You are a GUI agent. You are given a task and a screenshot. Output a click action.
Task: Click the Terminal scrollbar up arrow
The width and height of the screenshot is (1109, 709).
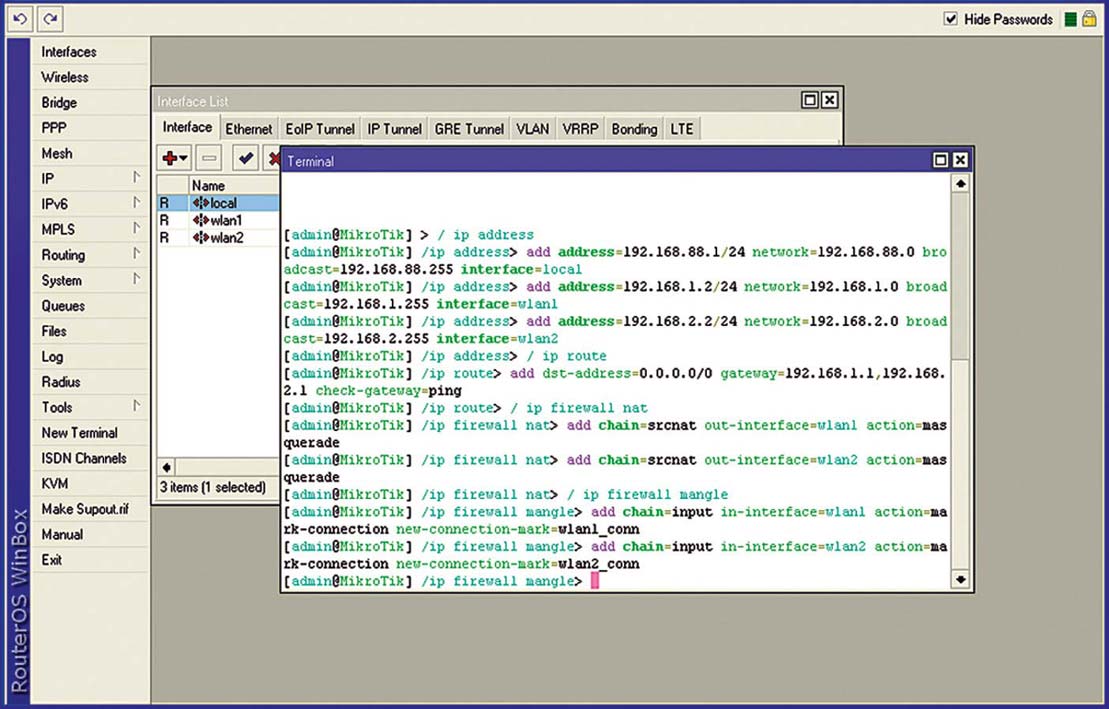(960, 183)
